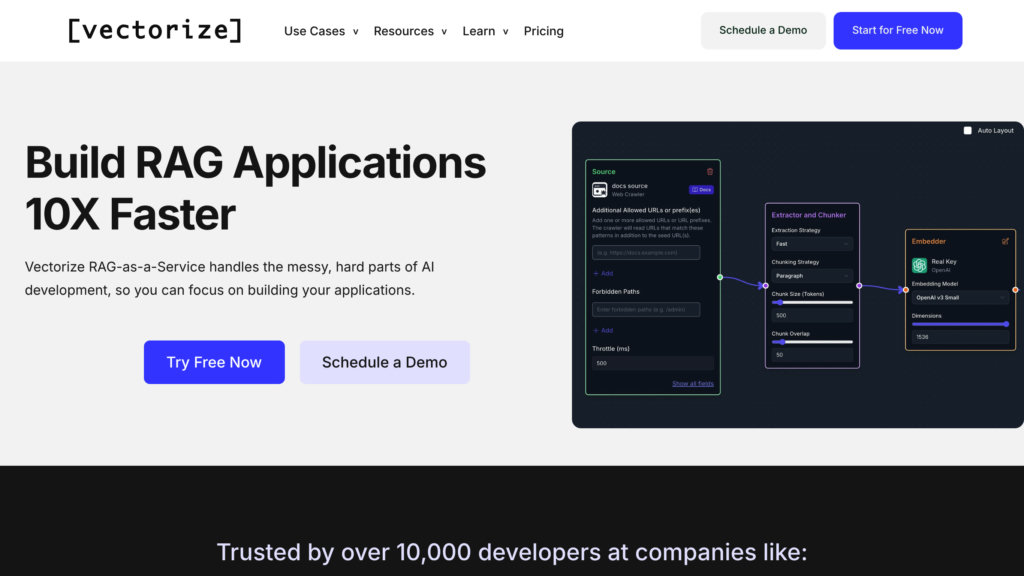Click the Vectorize logo in the header
The image size is (1024, 576).
click(x=155, y=30)
